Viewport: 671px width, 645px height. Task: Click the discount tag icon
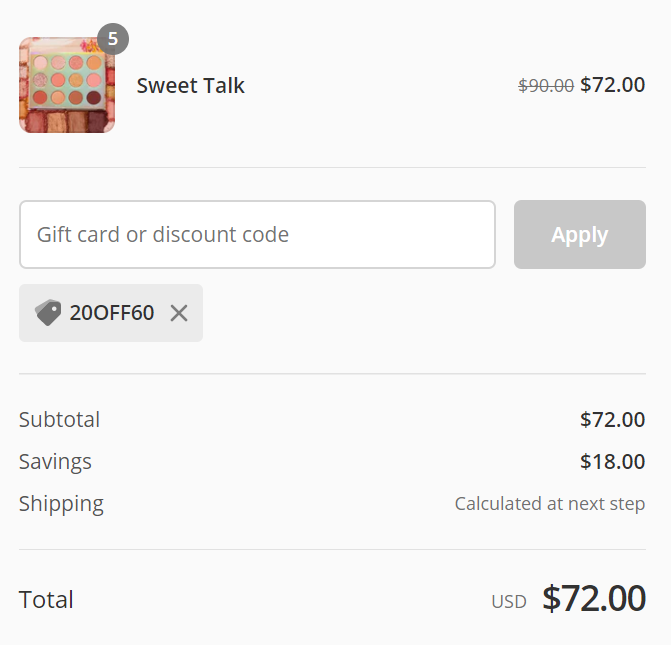pos(48,312)
